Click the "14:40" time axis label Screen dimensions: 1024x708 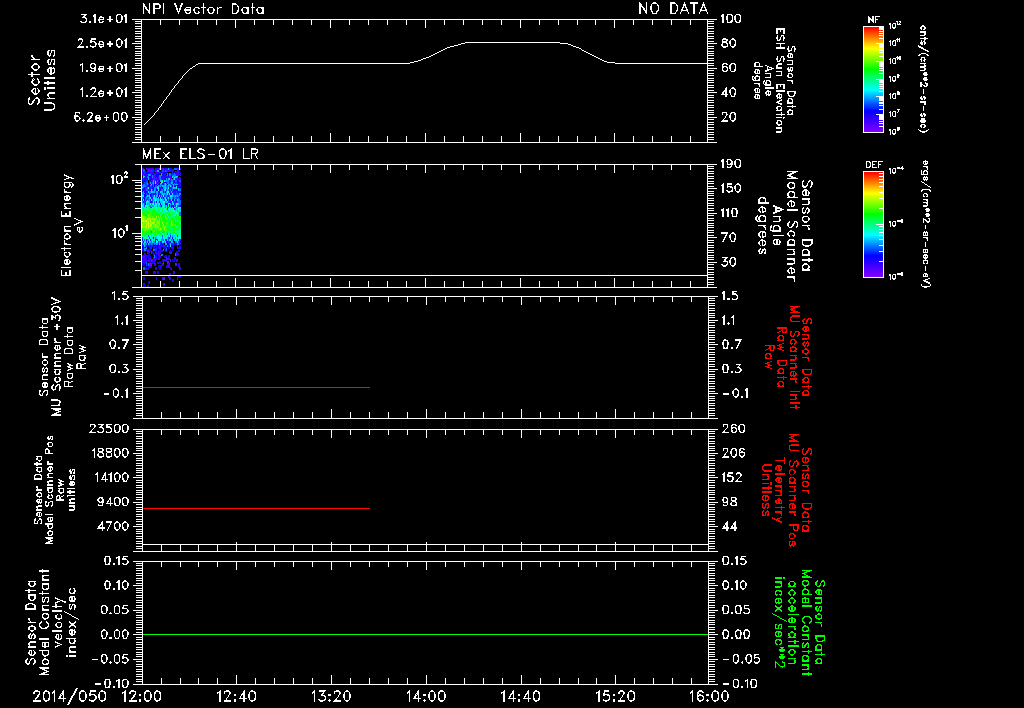point(520,696)
